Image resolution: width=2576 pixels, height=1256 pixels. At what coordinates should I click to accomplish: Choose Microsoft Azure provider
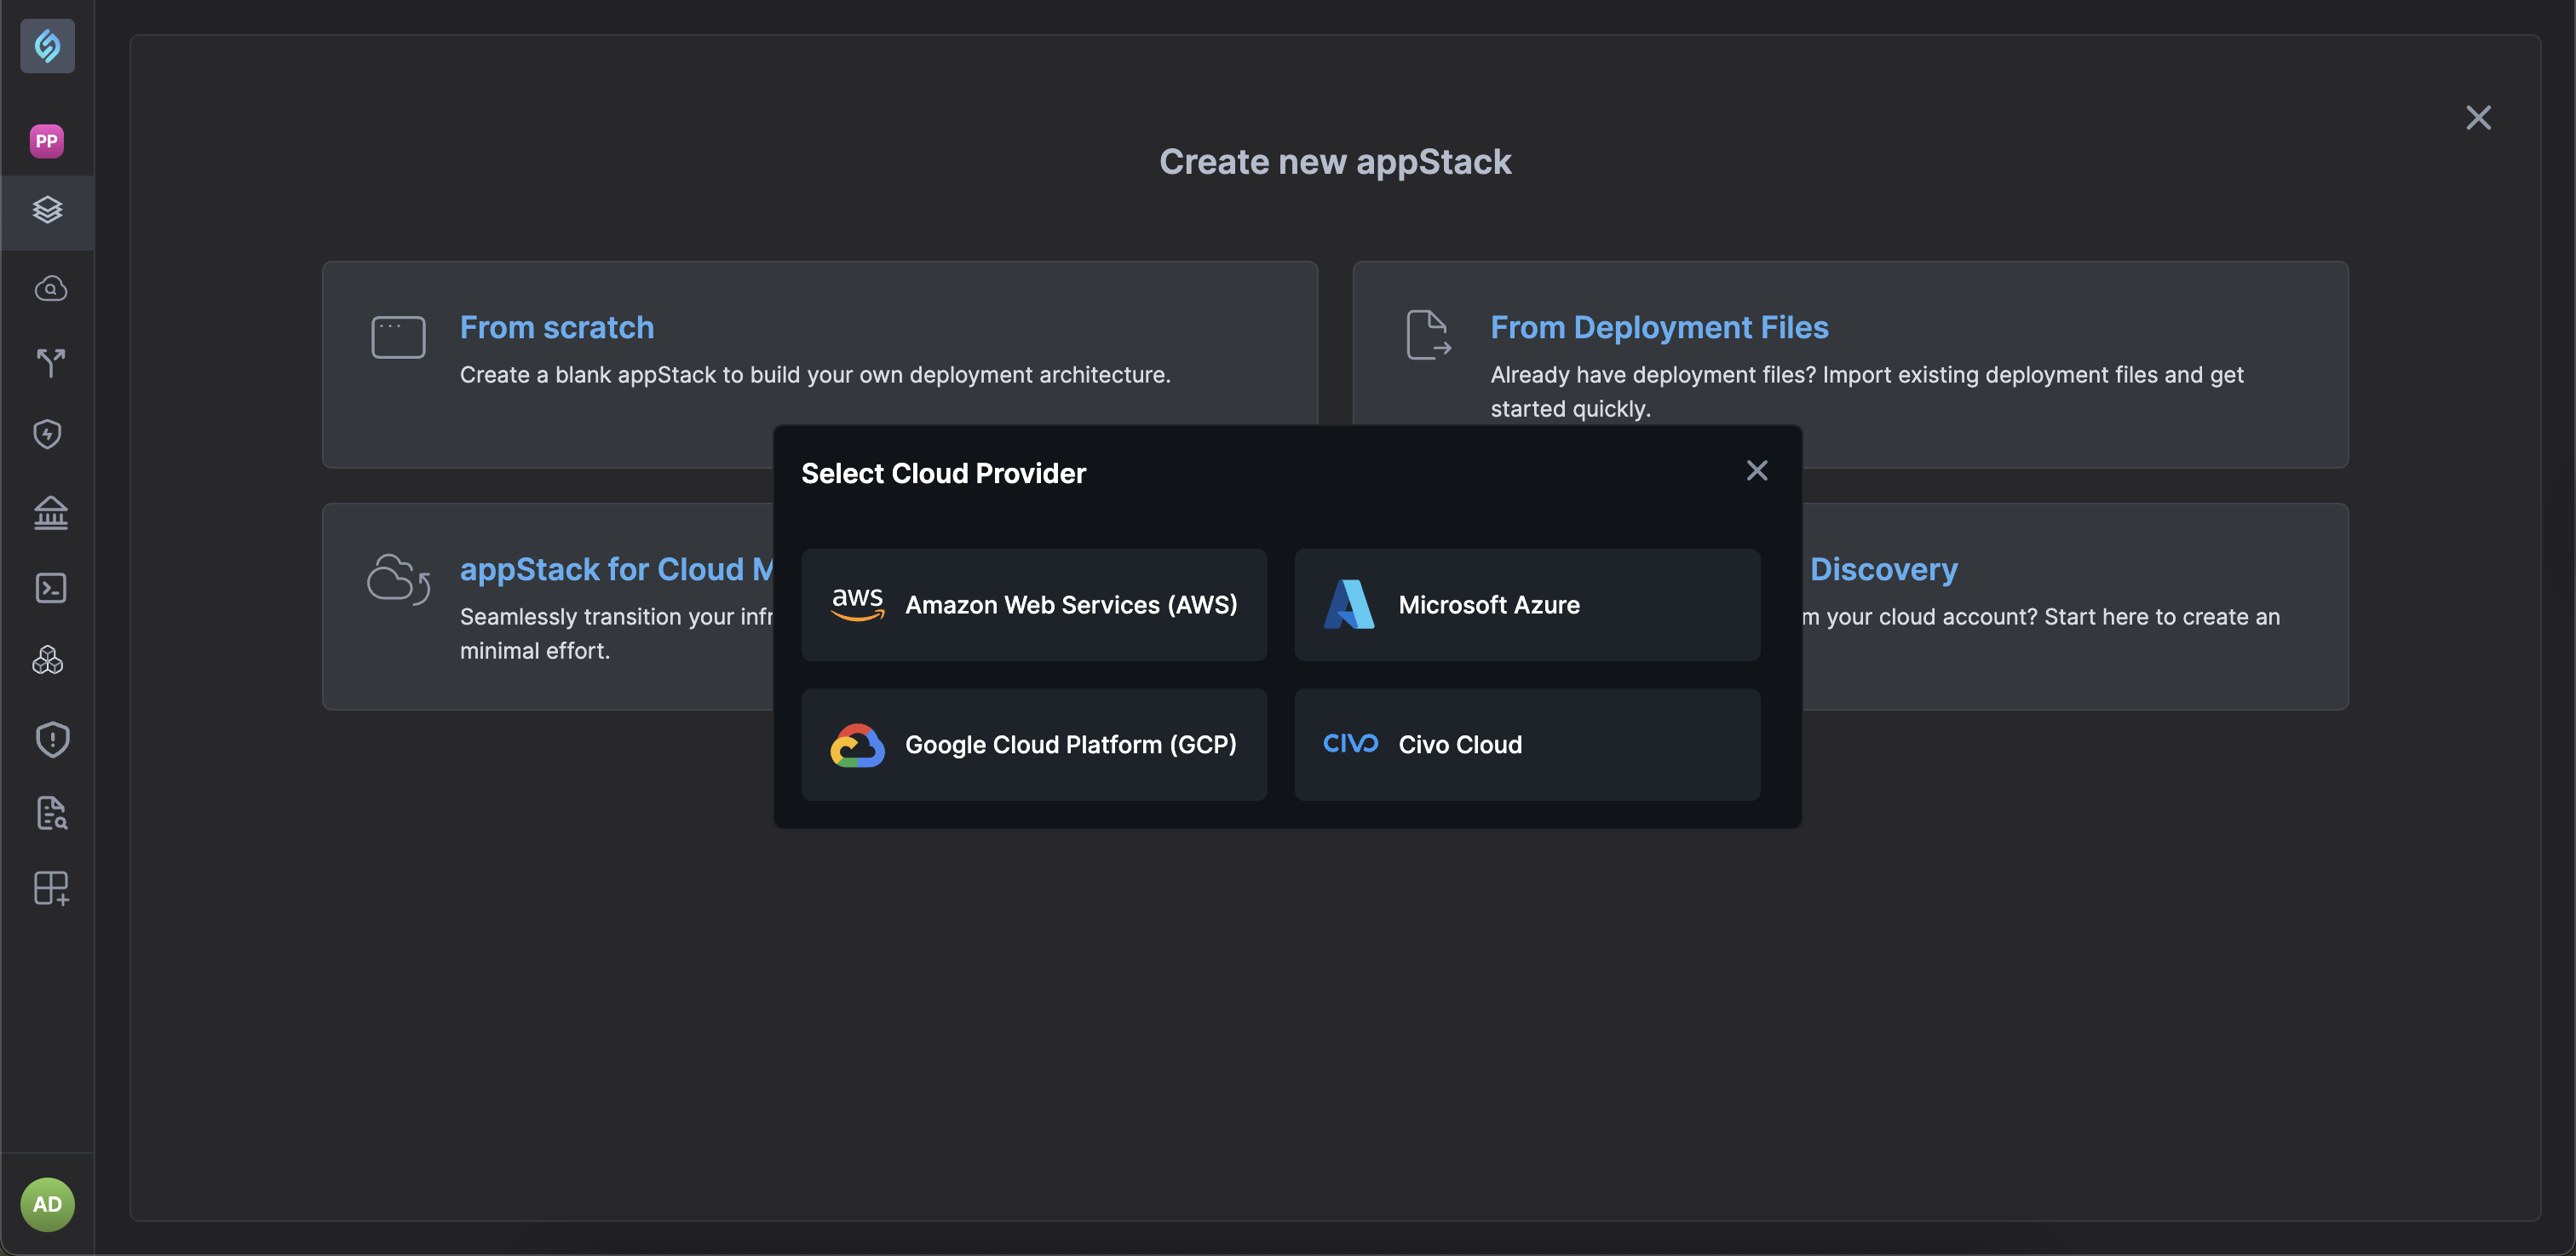click(x=1527, y=605)
